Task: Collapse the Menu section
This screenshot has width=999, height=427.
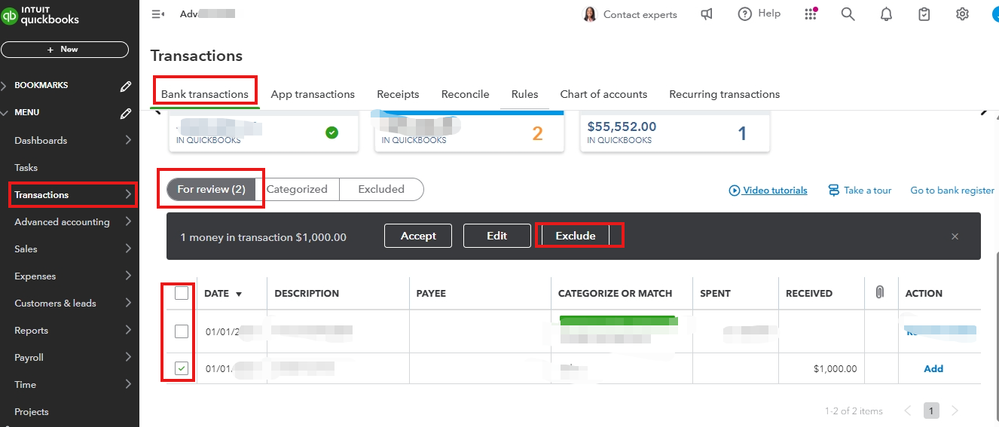Action: [4, 112]
